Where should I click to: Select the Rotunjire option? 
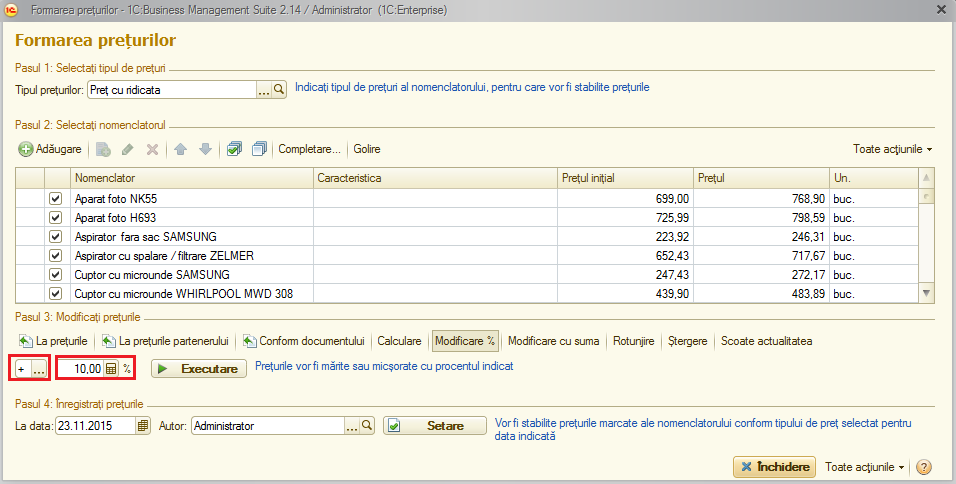tap(633, 341)
